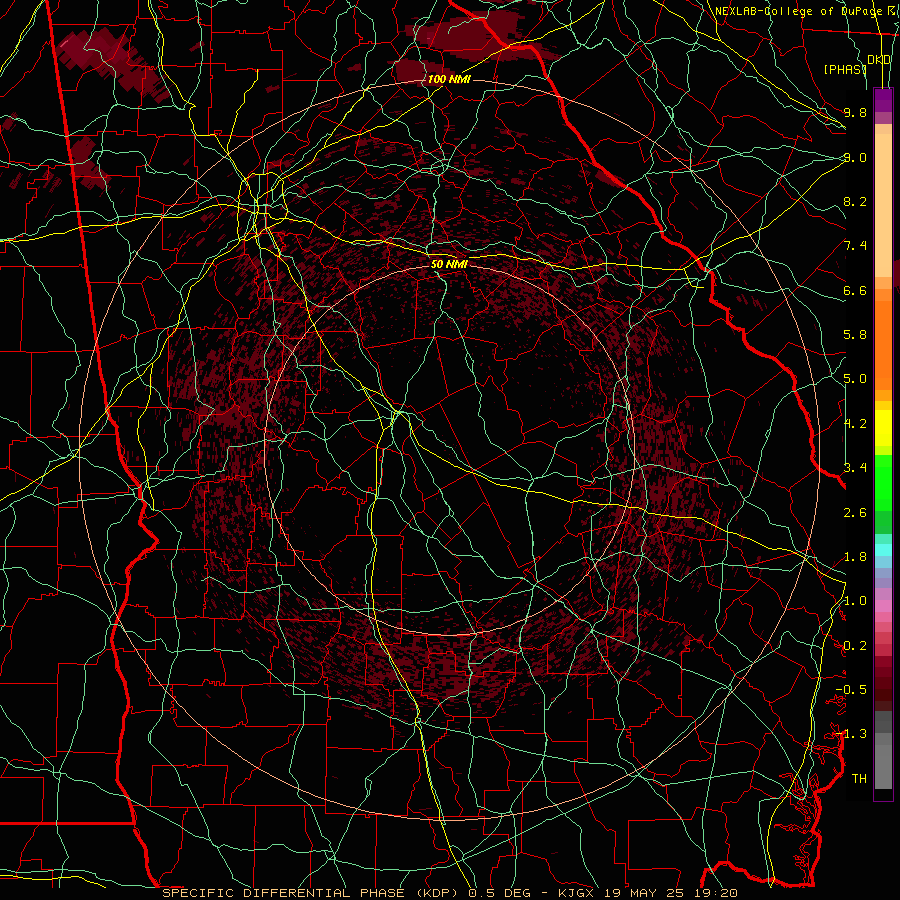The height and width of the screenshot is (900, 900).
Task: Pick the pink band of the scale
Action: click(883, 606)
